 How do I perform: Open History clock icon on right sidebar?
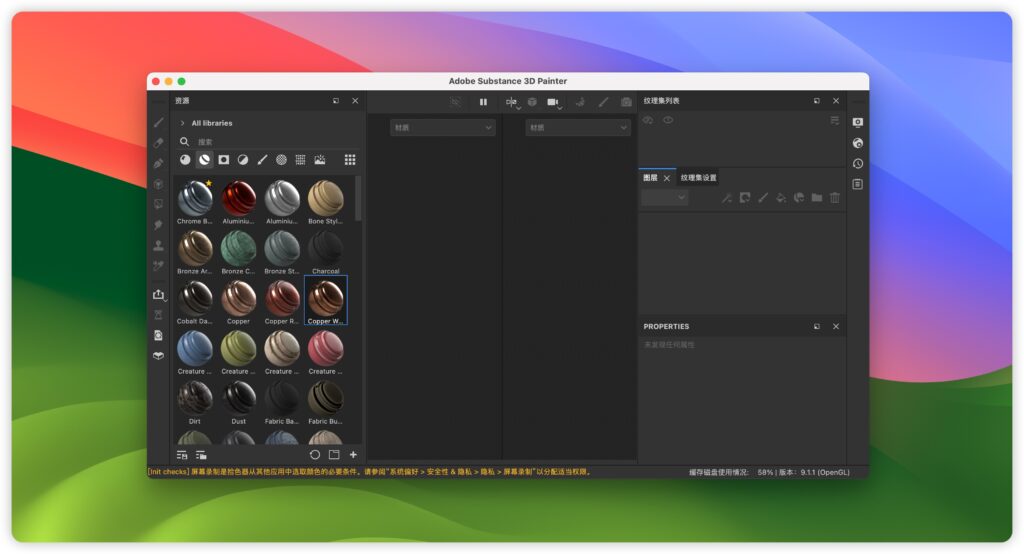(x=858, y=163)
